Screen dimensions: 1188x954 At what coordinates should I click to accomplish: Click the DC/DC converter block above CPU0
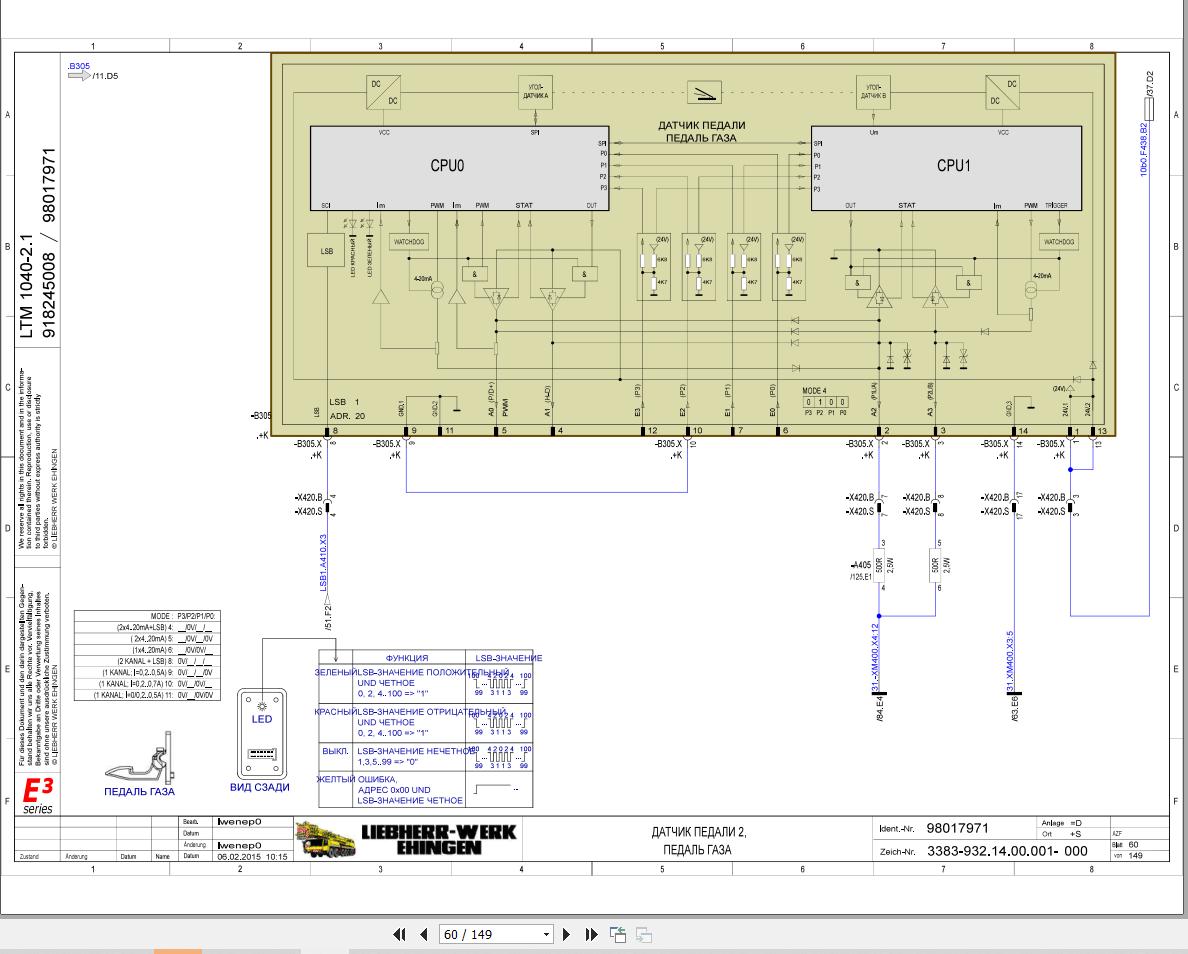click(x=383, y=92)
